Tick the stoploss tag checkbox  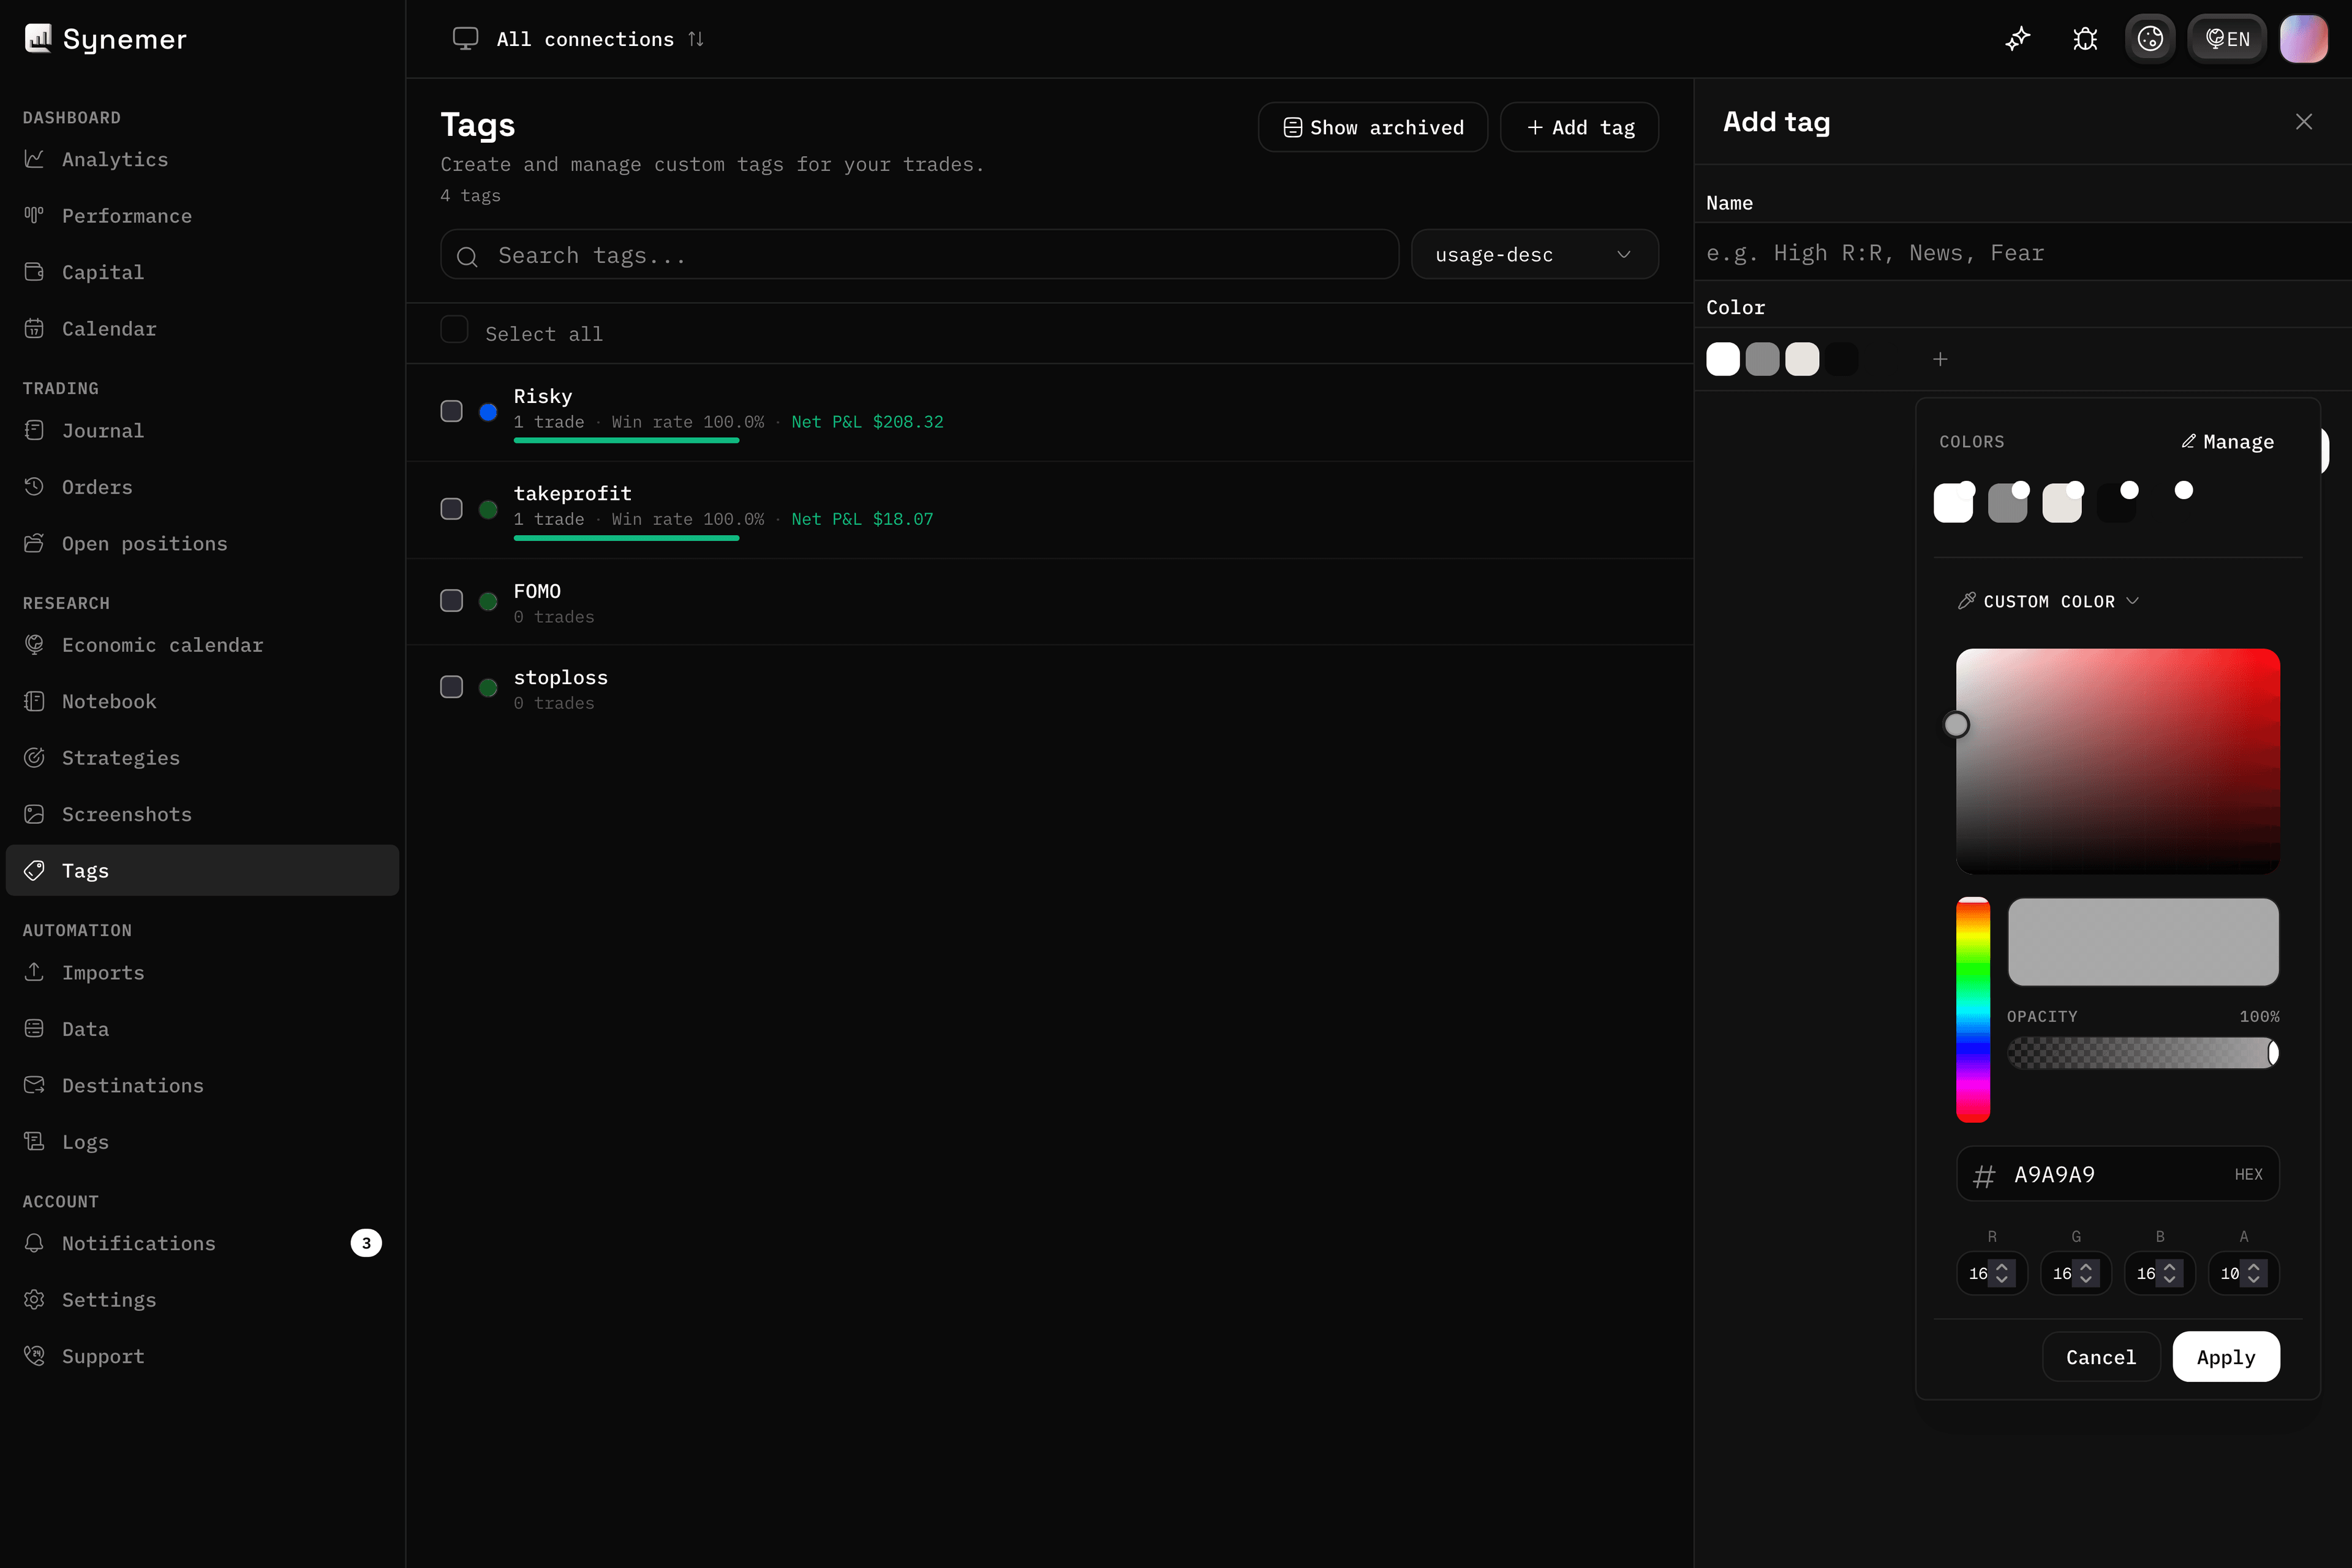pos(452,687)
